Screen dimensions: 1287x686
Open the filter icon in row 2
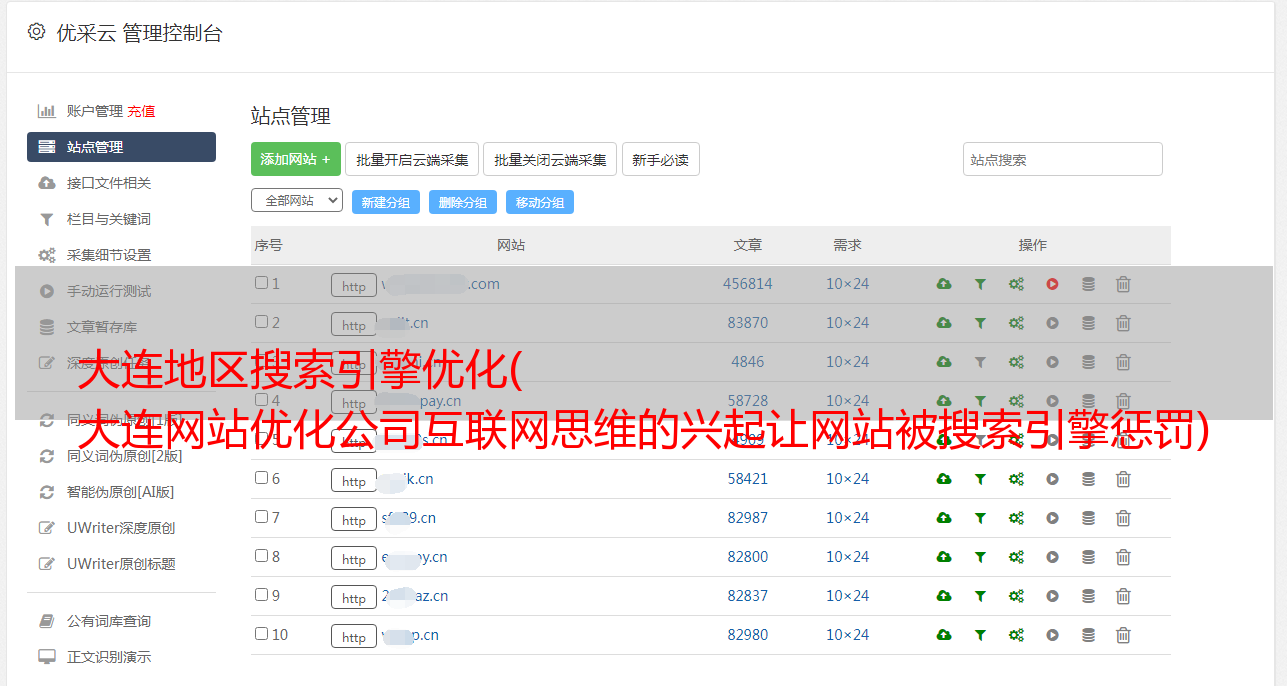[x=980, y=323]
